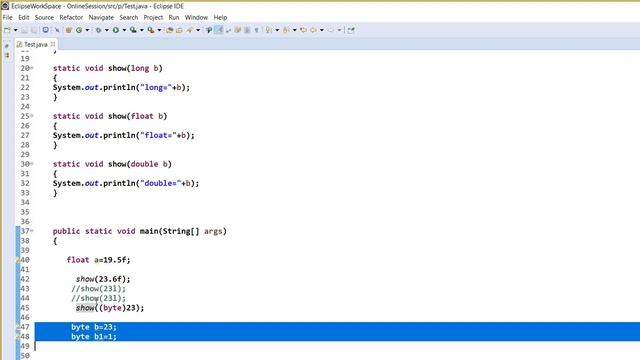The width and height of the screenshot is (640, 360).
Task: Collapse the show(double b) method at line 30
Action: pos(32,164)
